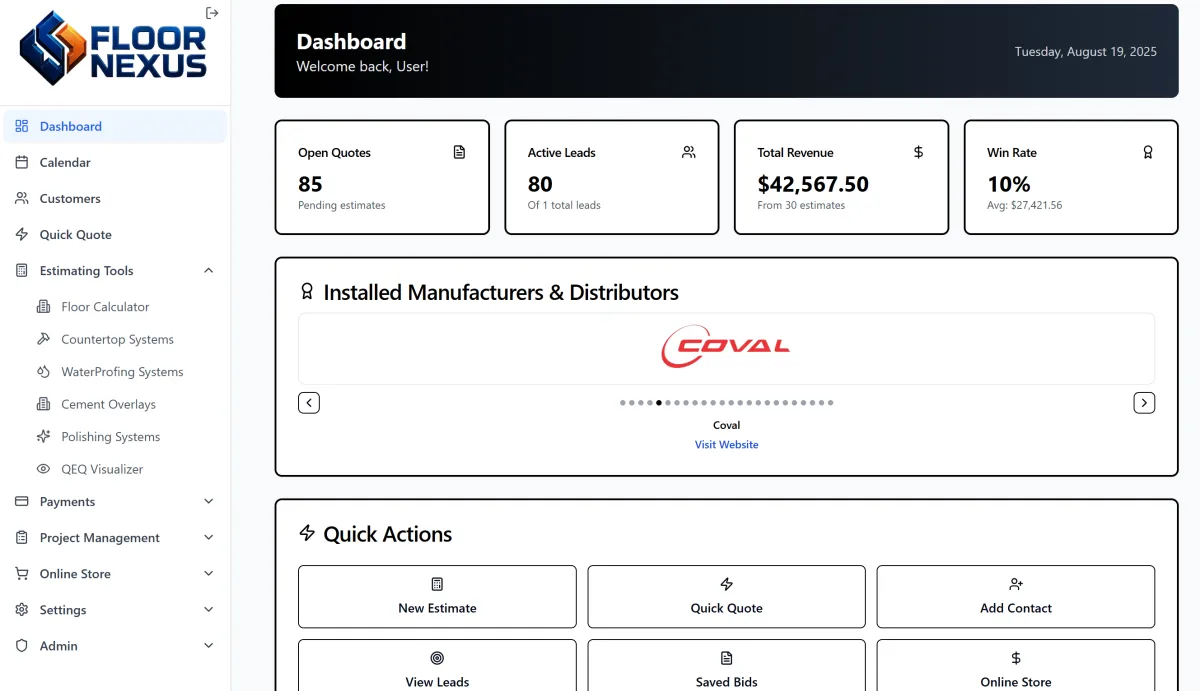The image size is (1200, 691).
Task: Click the Dashboard grid icon in sidebar
Action: pos(22,126)
